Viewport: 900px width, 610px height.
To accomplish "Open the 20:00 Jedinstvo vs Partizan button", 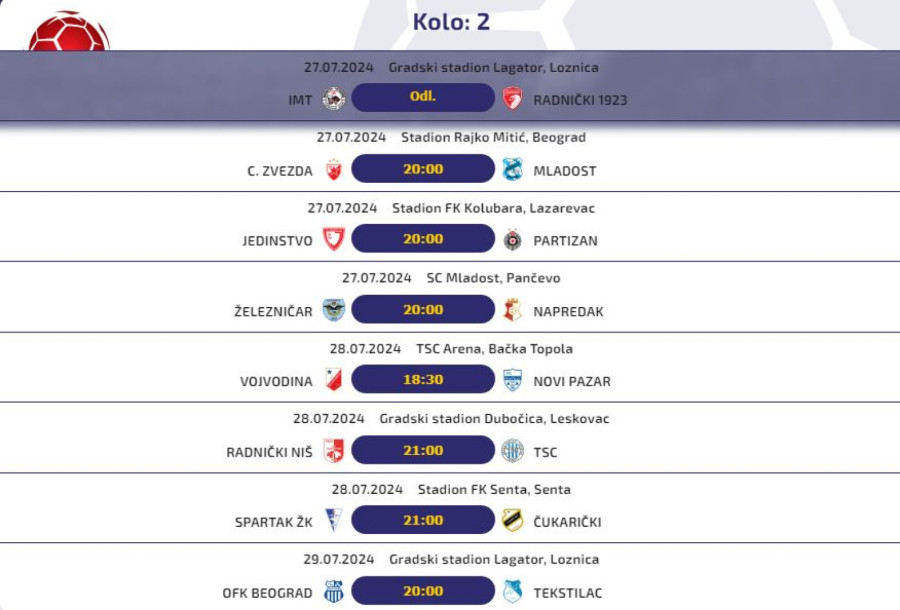I will 422,239.
